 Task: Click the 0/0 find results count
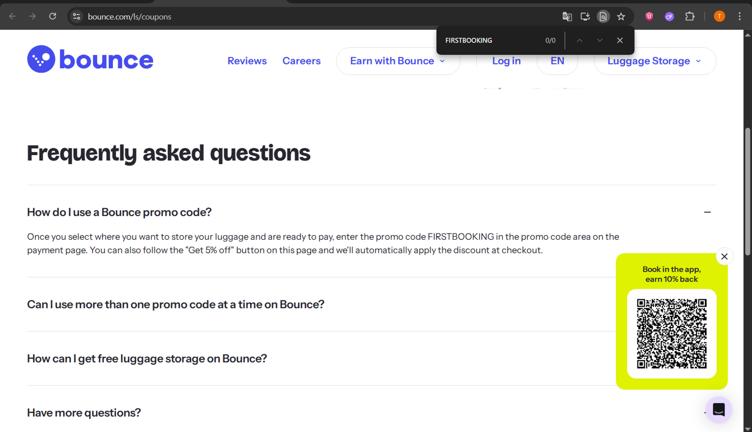pos(550,41)
